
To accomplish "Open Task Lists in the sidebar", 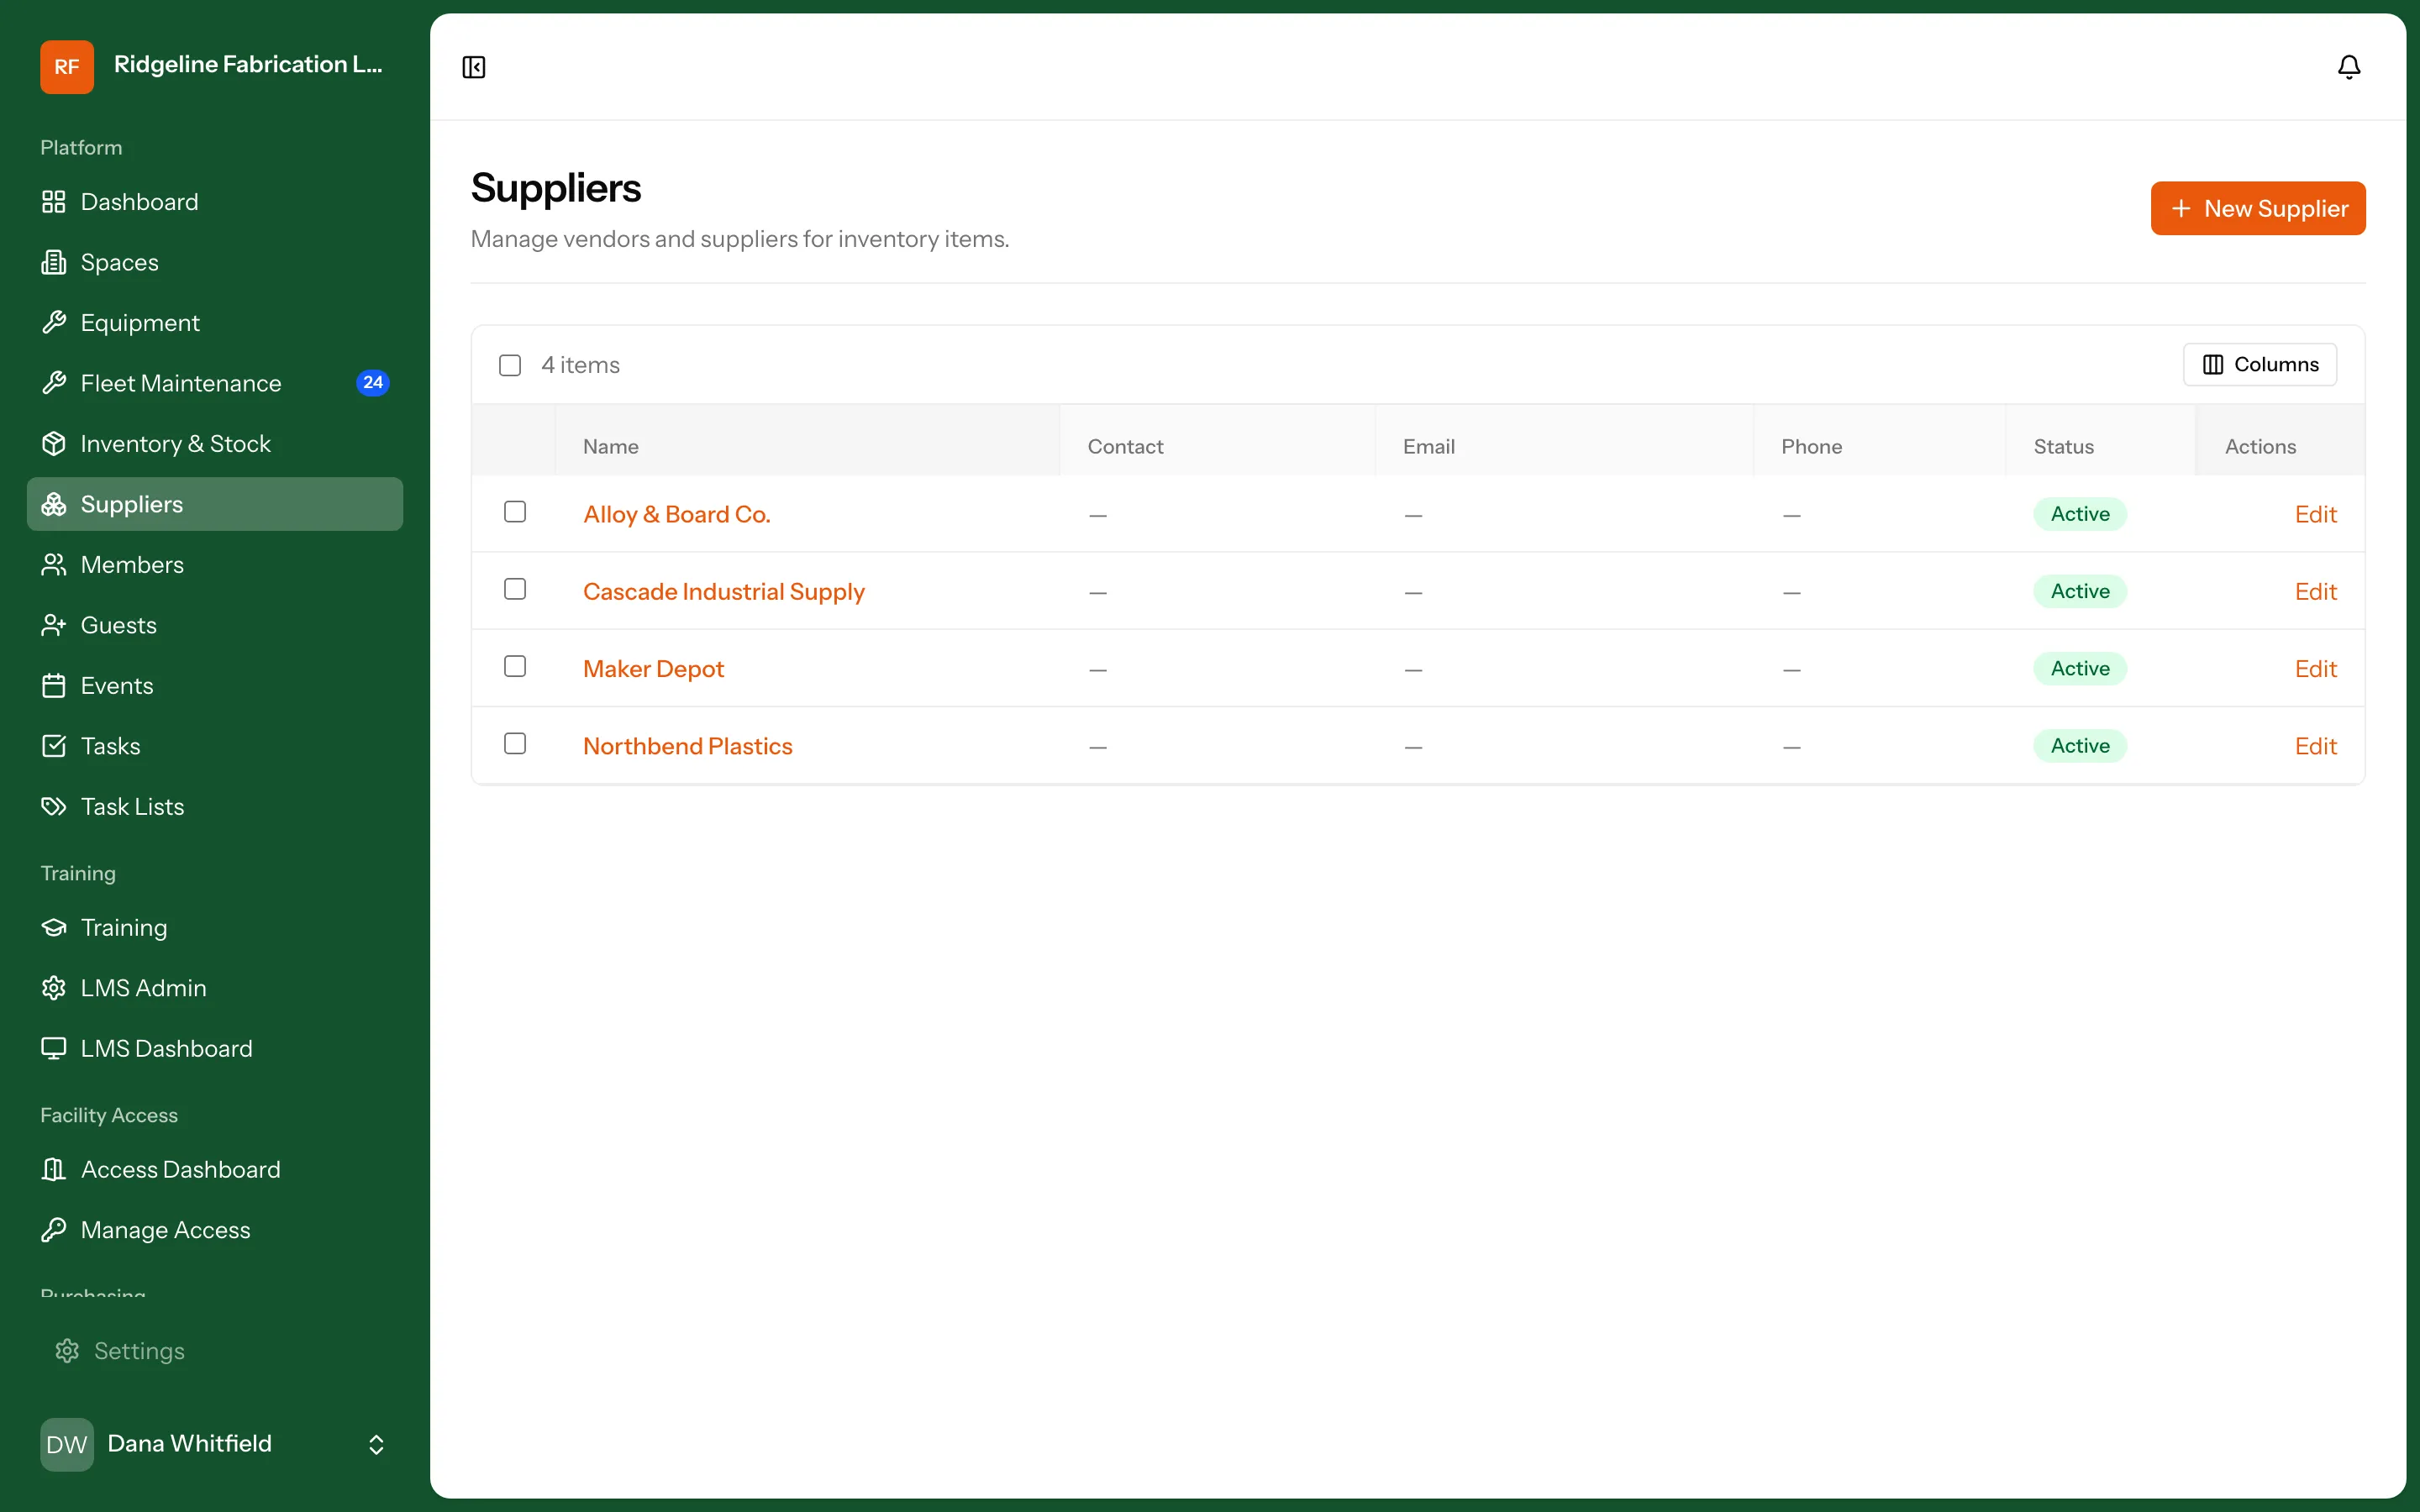I will click(x=215, y=807).
